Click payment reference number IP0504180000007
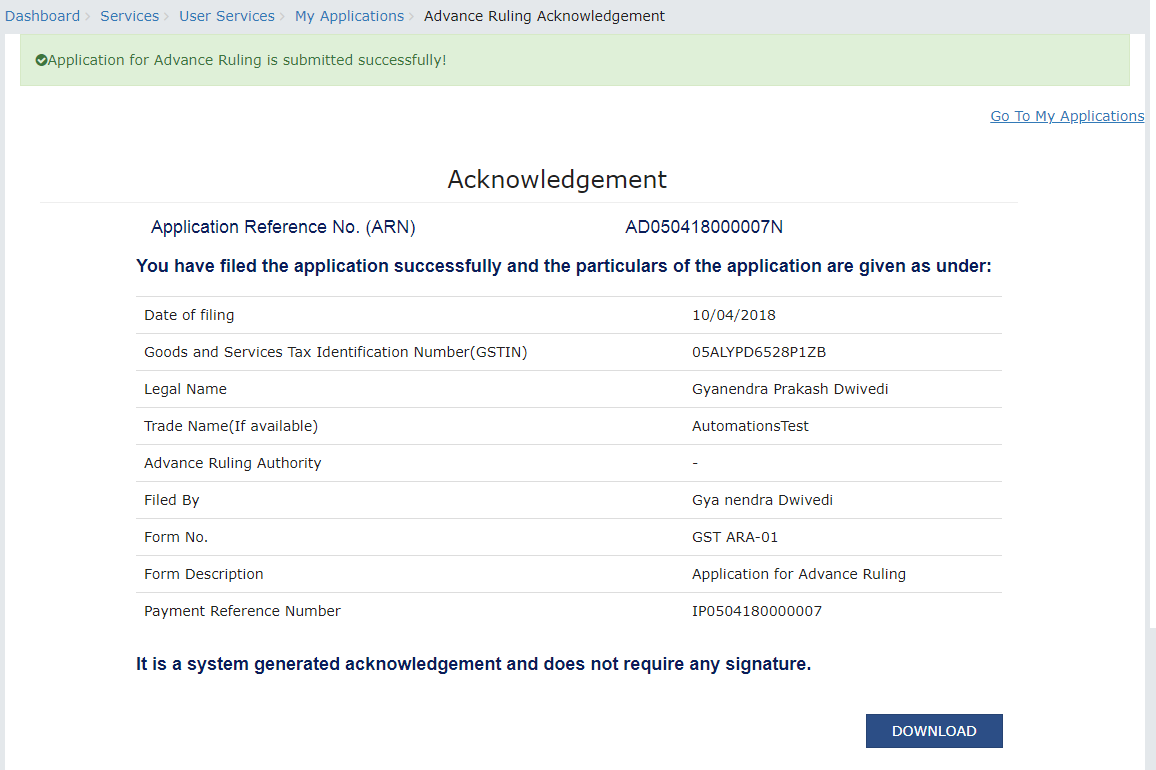This screenshot has width=1156, height=770. point(756,611)
